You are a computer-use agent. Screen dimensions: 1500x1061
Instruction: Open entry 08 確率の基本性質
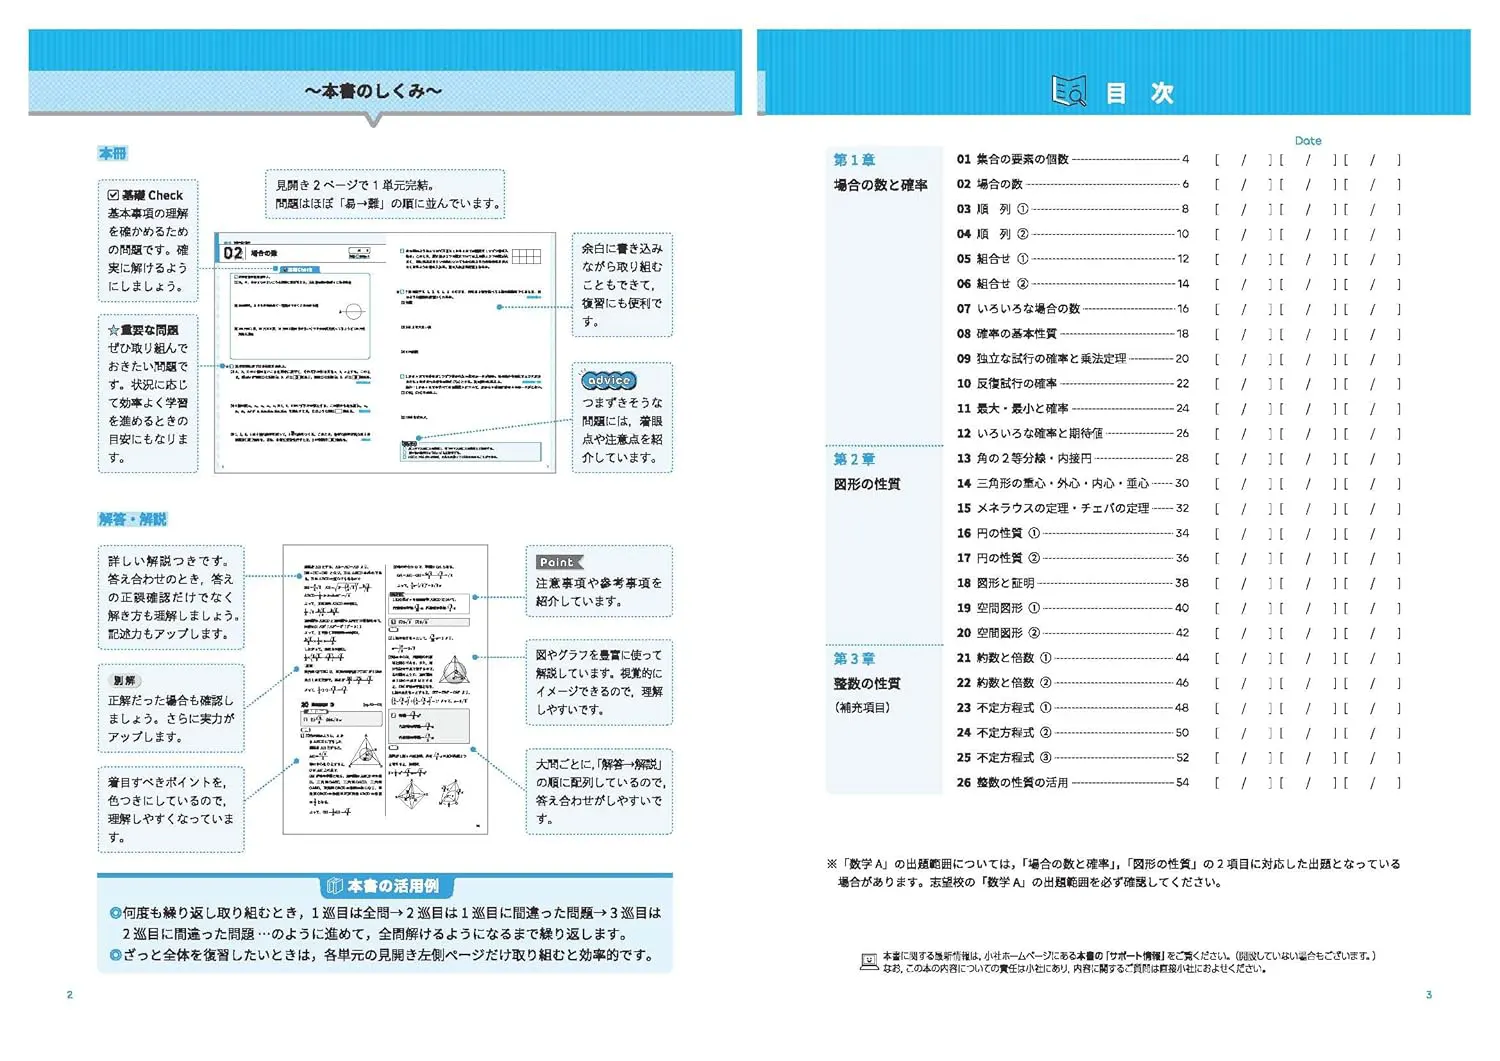[x=1072, y=334]
